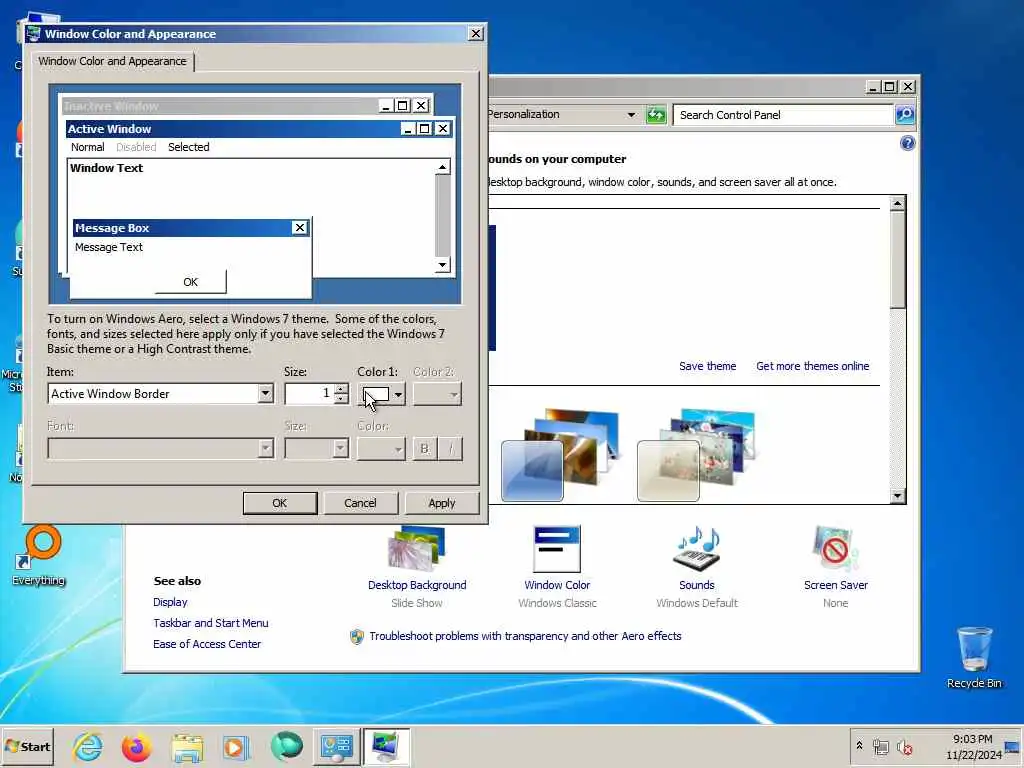
Task: Click the preview window scroll down arrow
Action: click(x=443, y=264)
